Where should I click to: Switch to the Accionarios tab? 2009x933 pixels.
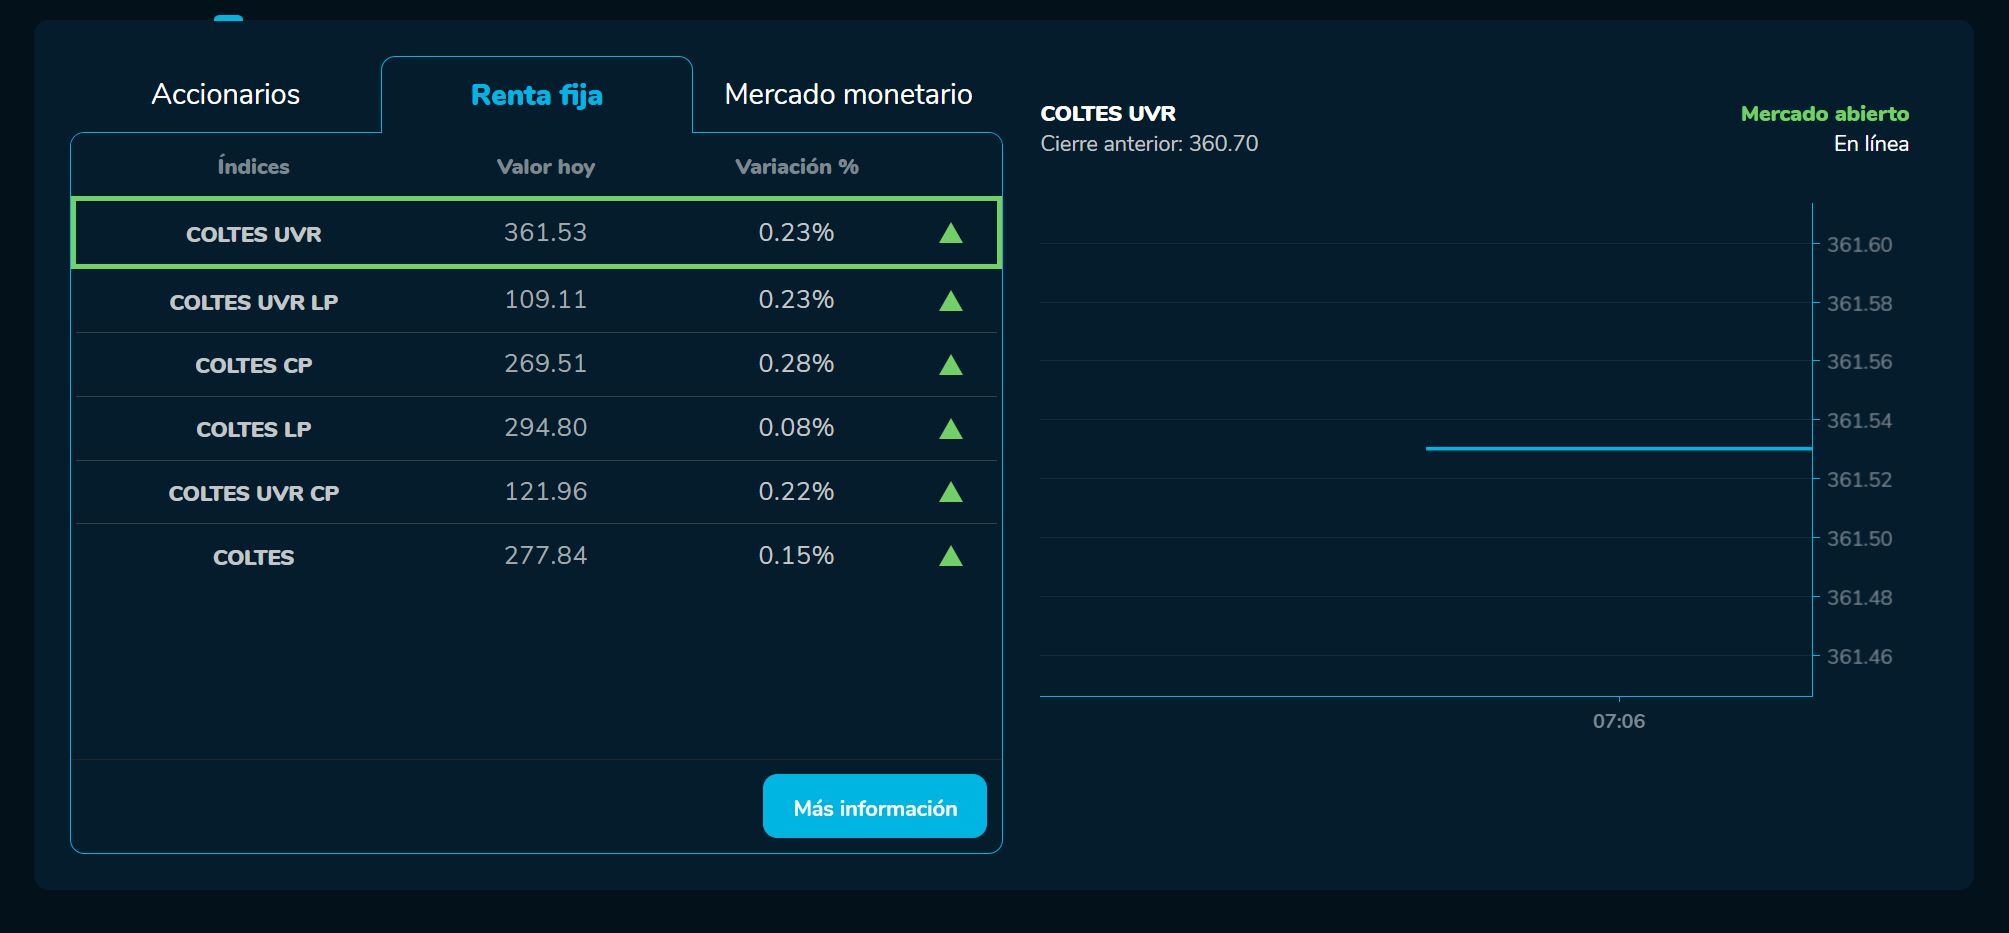[227, 93]
